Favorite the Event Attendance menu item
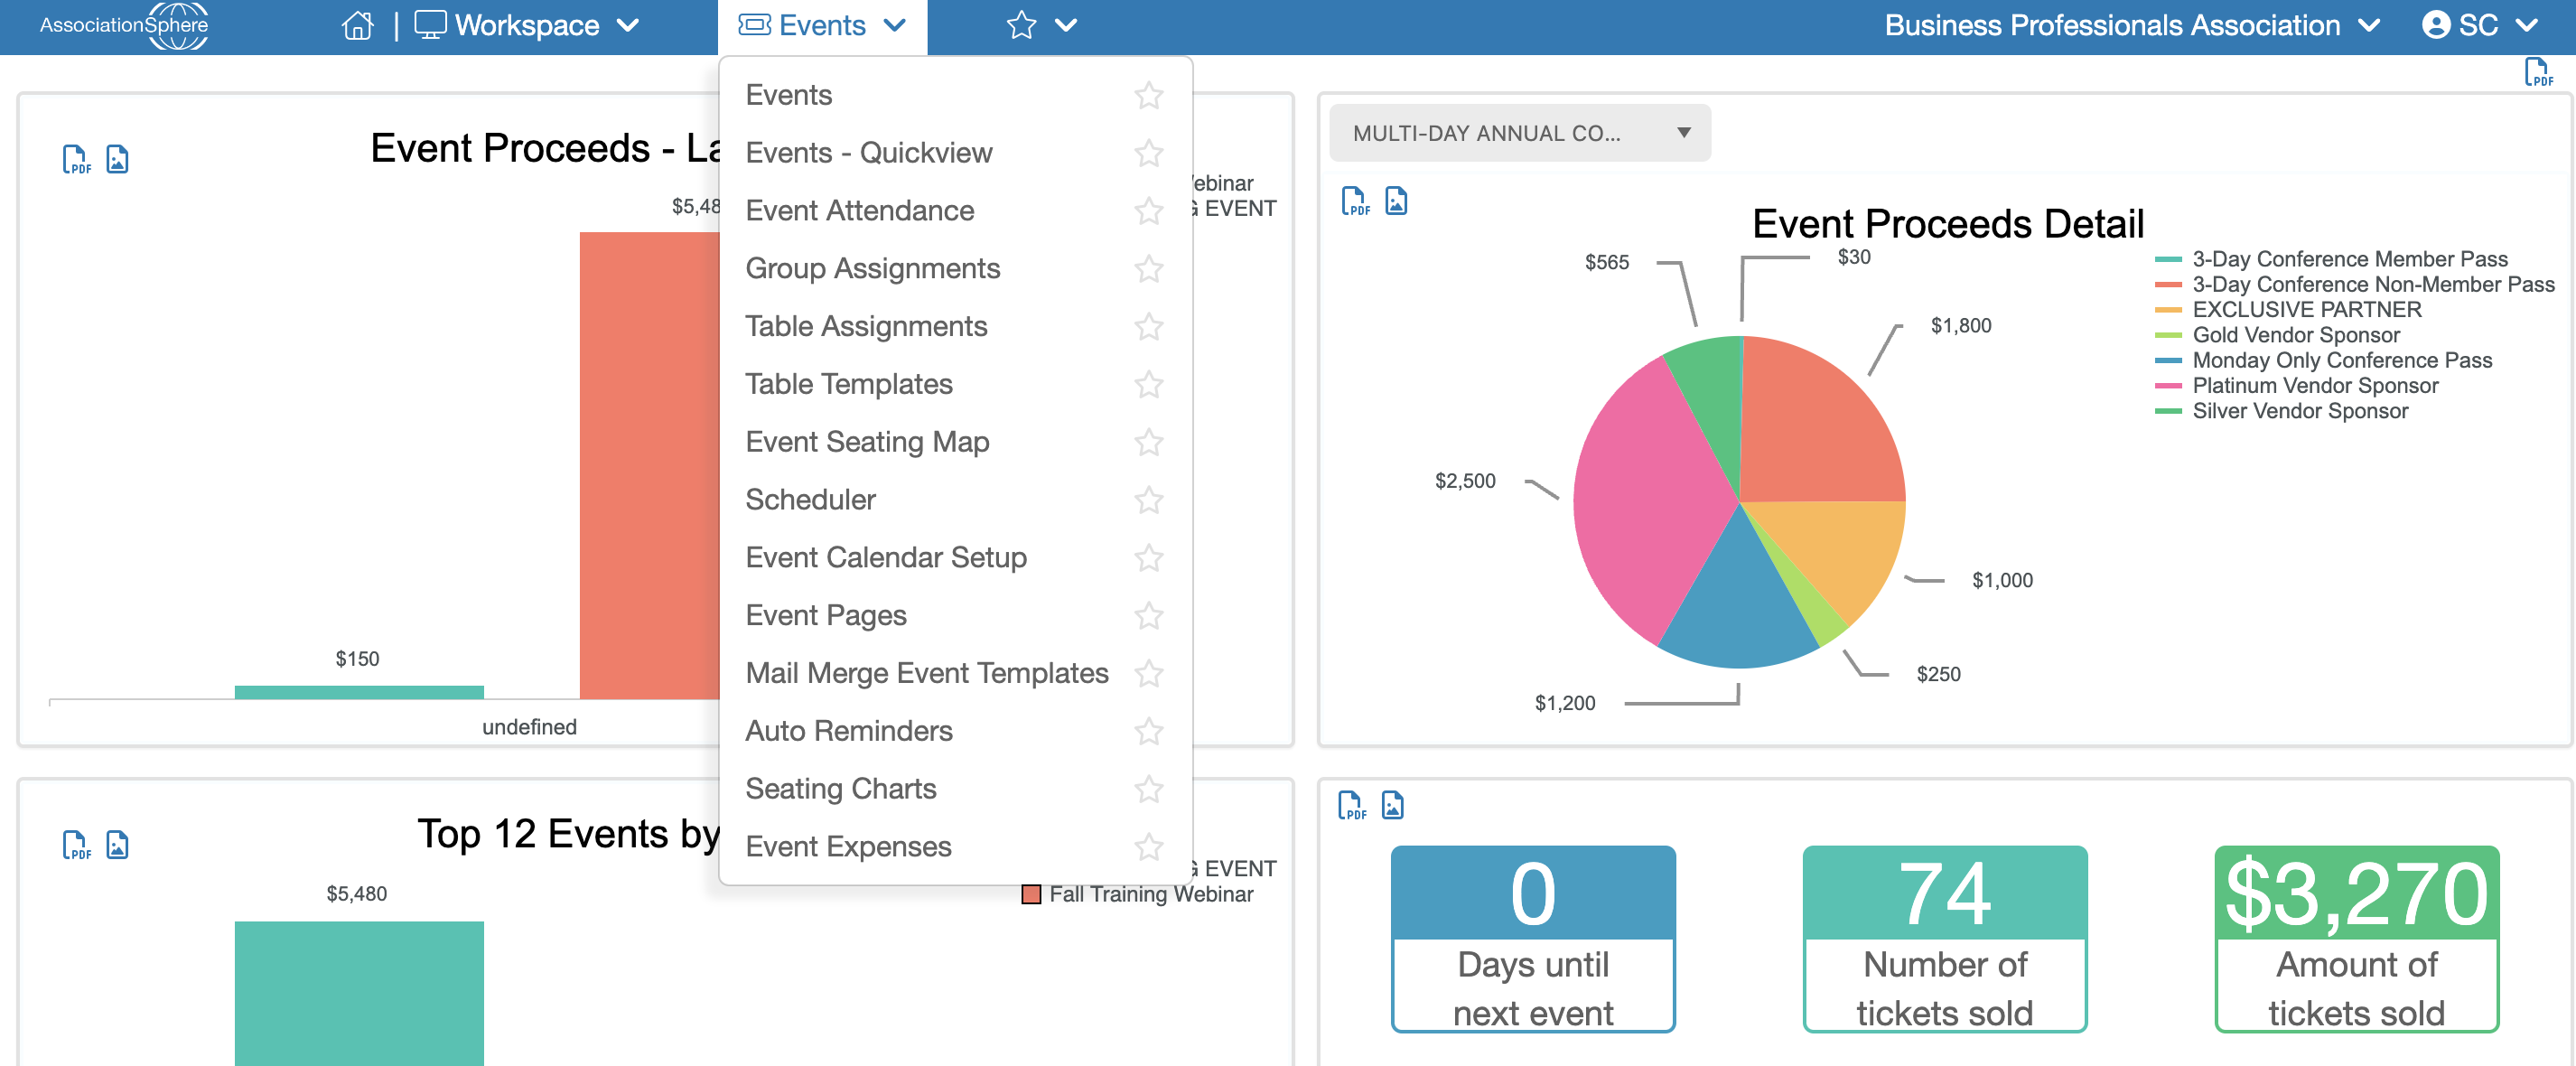This screenshot has height=1066, width=2576. tap(1148, 211)
